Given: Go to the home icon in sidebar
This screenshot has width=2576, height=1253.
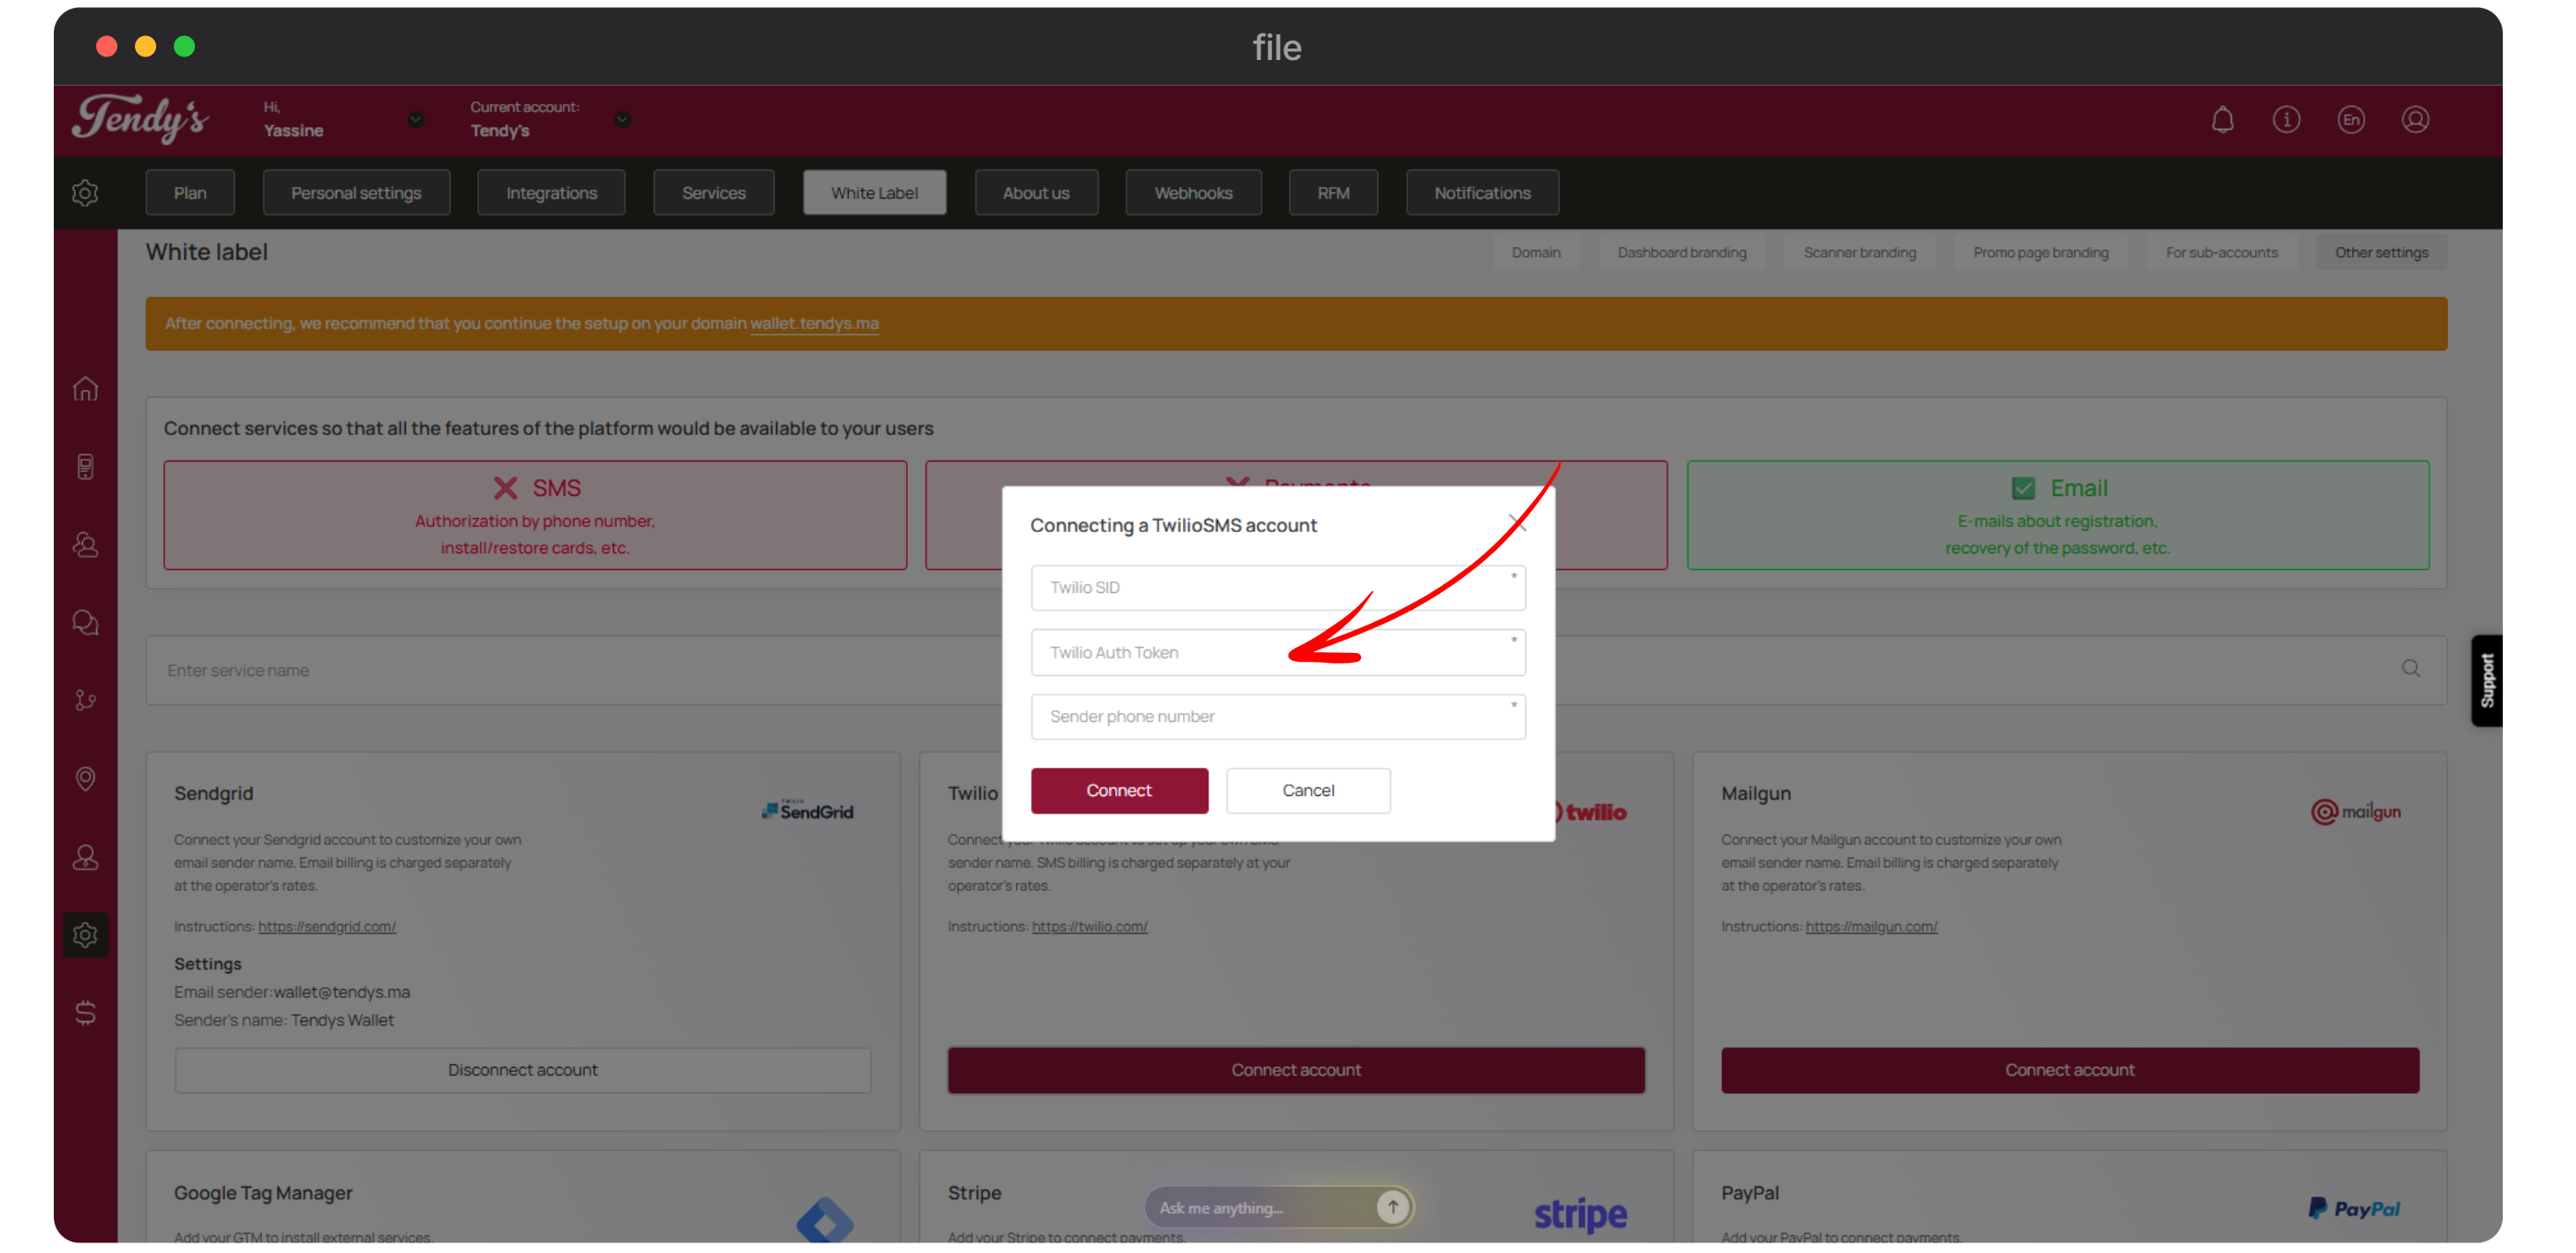Looking at the screenshot, I should tap(86, 388).
